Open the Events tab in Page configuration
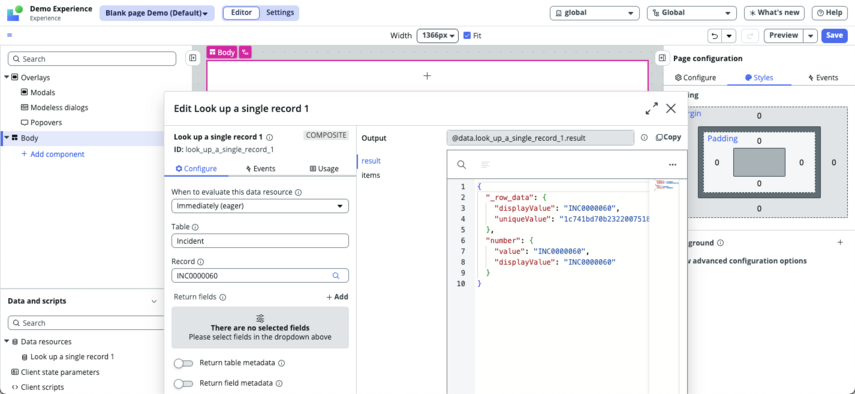855x394 pixels. pyautogui.click(x=823, y=77)
